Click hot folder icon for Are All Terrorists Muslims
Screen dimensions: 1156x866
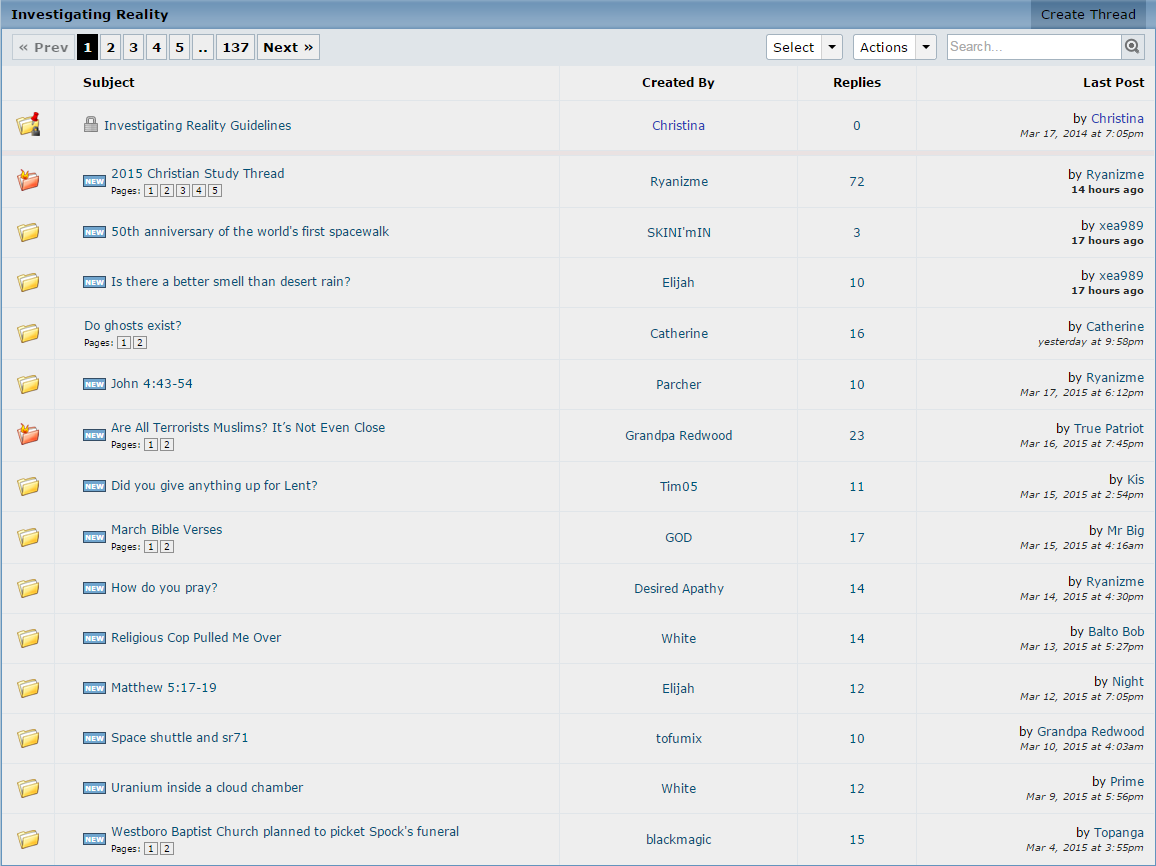28,435
